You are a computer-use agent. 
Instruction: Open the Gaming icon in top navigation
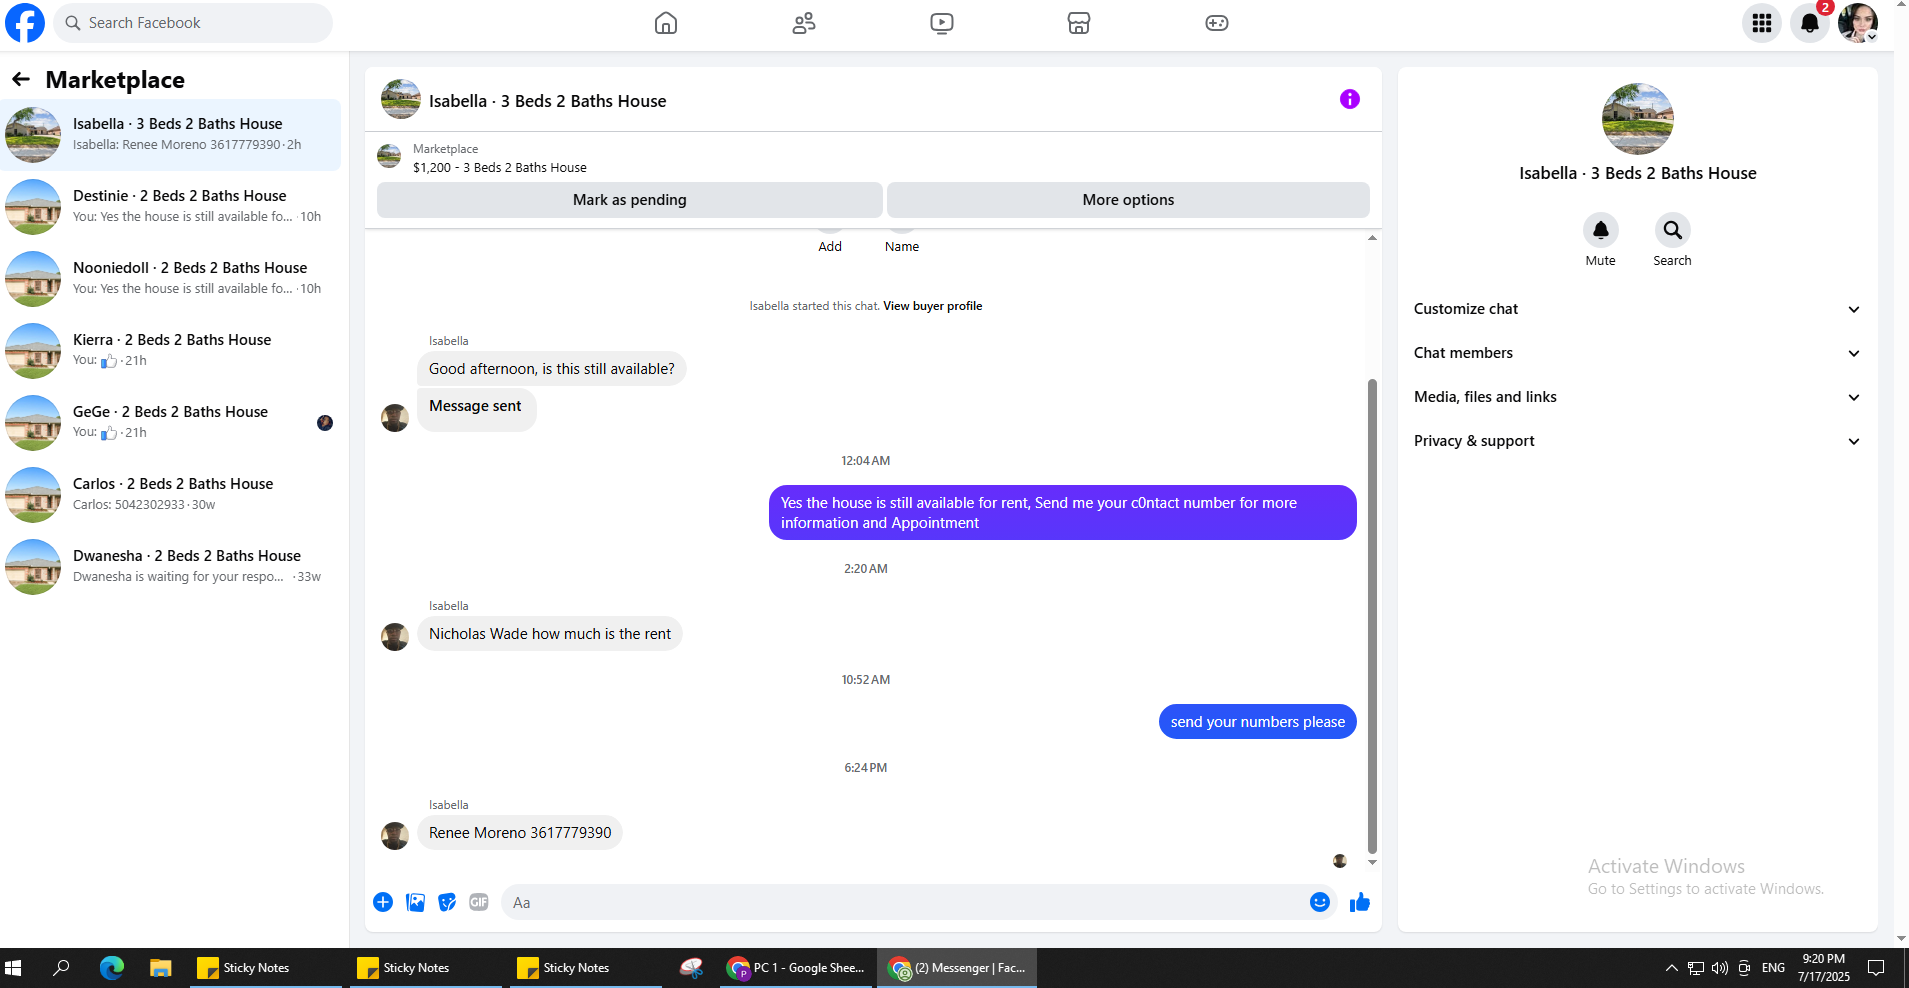1217,23
